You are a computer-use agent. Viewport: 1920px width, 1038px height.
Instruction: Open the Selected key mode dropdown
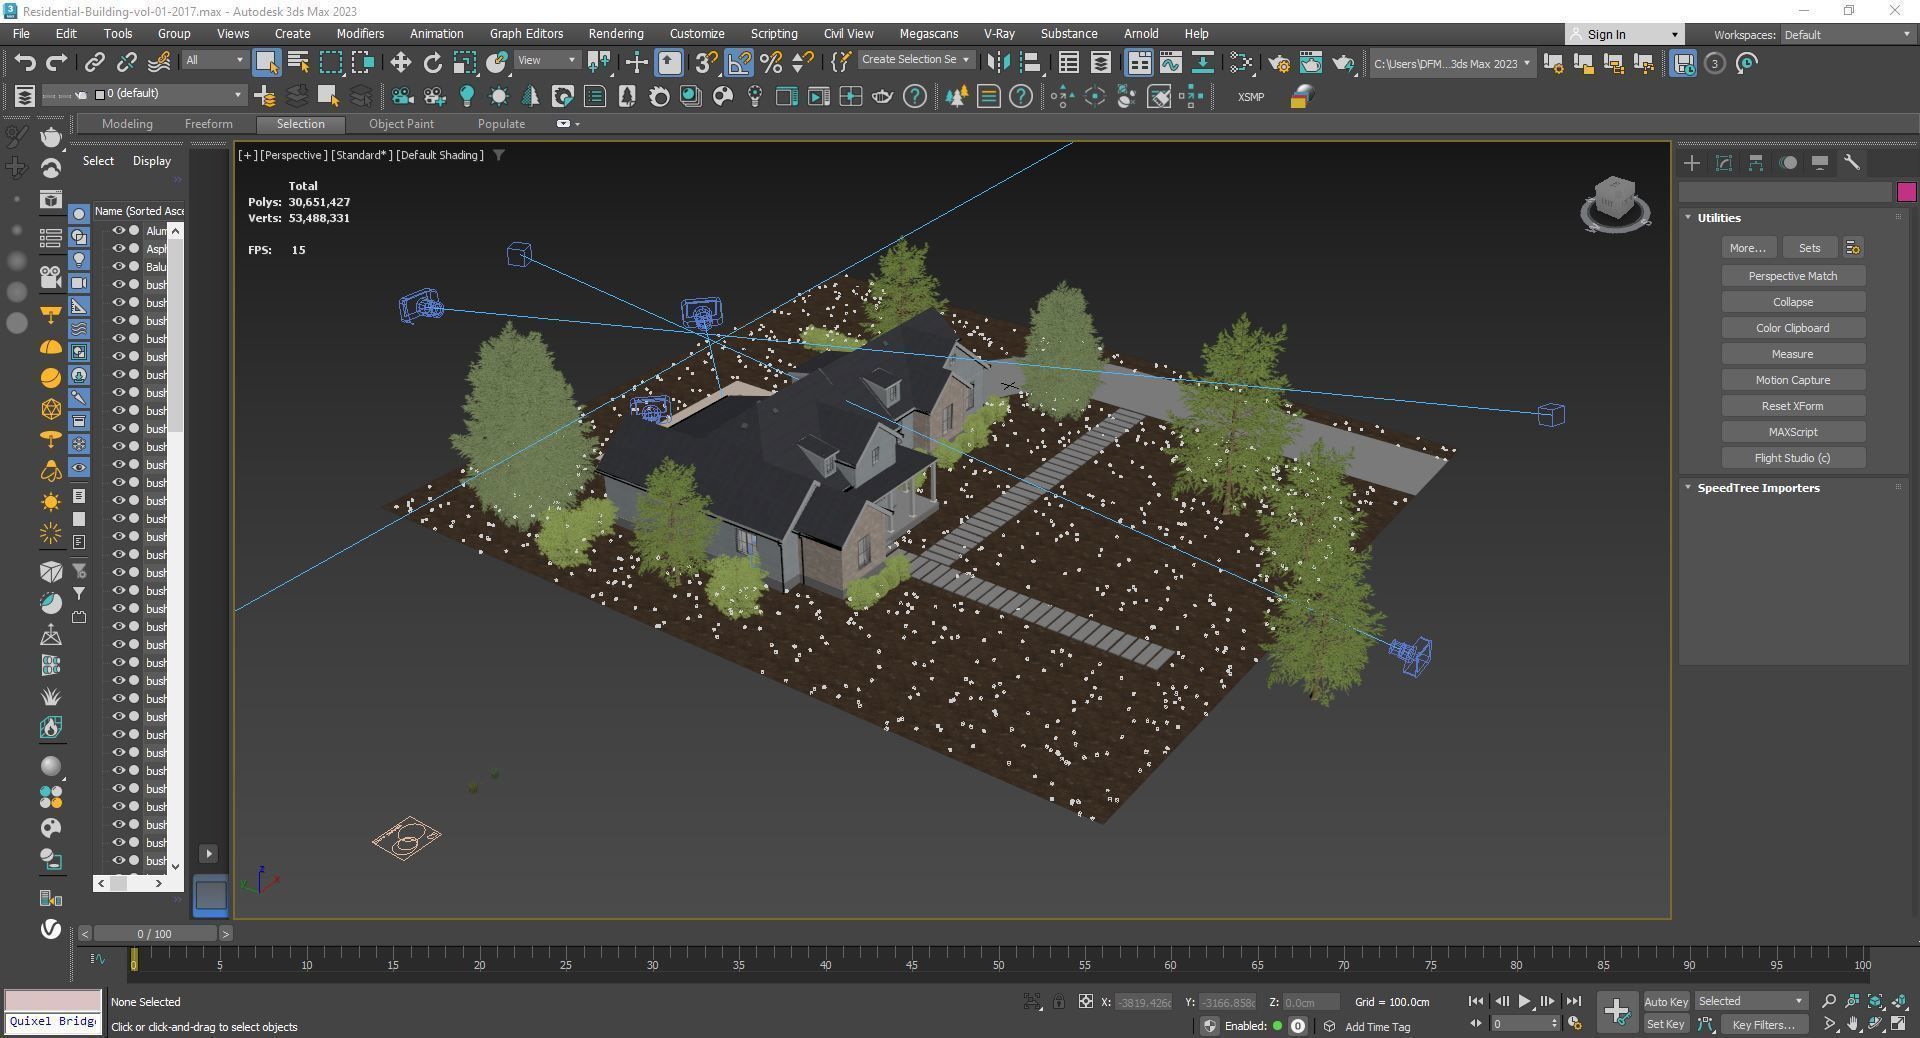pyautogui.click(x=1750, y=1001)
